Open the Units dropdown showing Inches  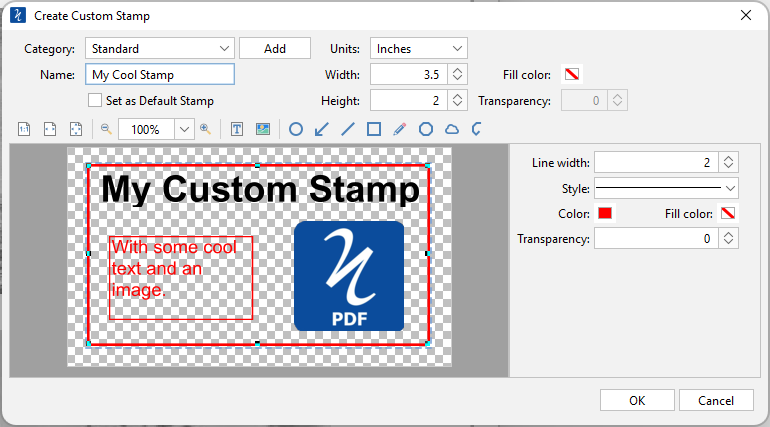tap(418, 49)
